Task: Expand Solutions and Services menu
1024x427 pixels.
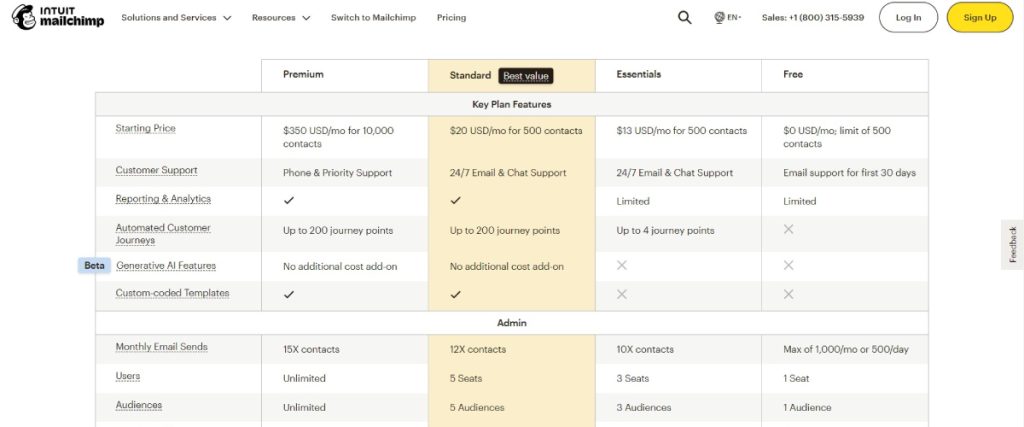Action: tap(176, 18)
